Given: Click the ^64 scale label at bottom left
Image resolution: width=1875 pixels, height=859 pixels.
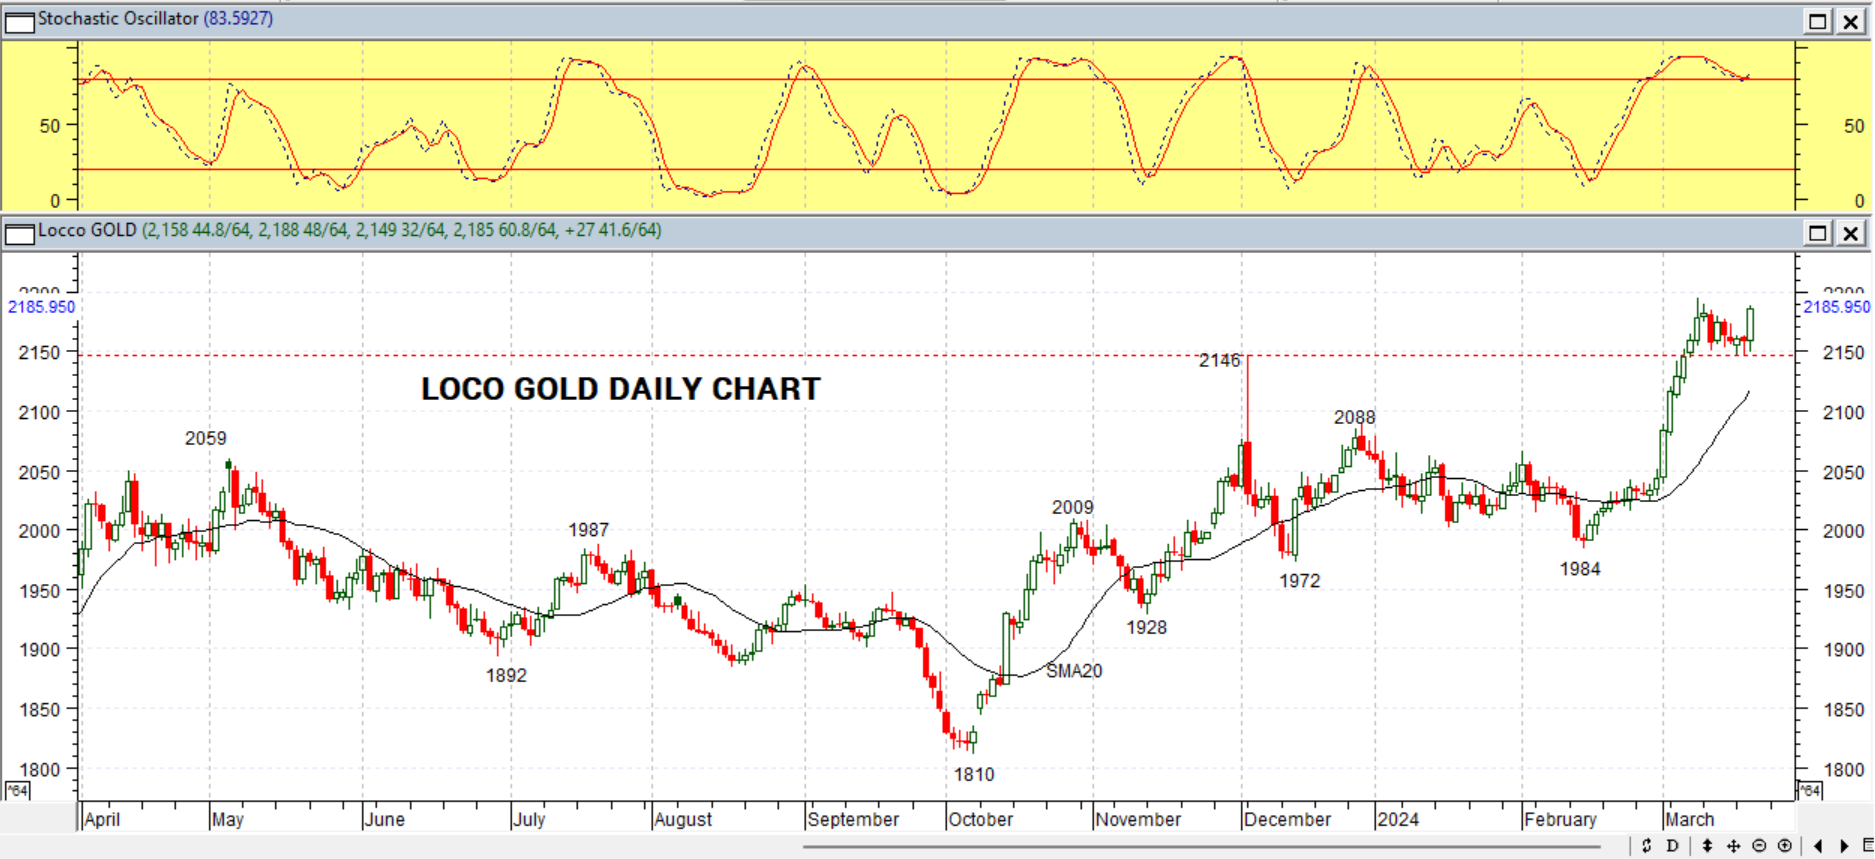Looking at the screenshot, I should (17, 791).
